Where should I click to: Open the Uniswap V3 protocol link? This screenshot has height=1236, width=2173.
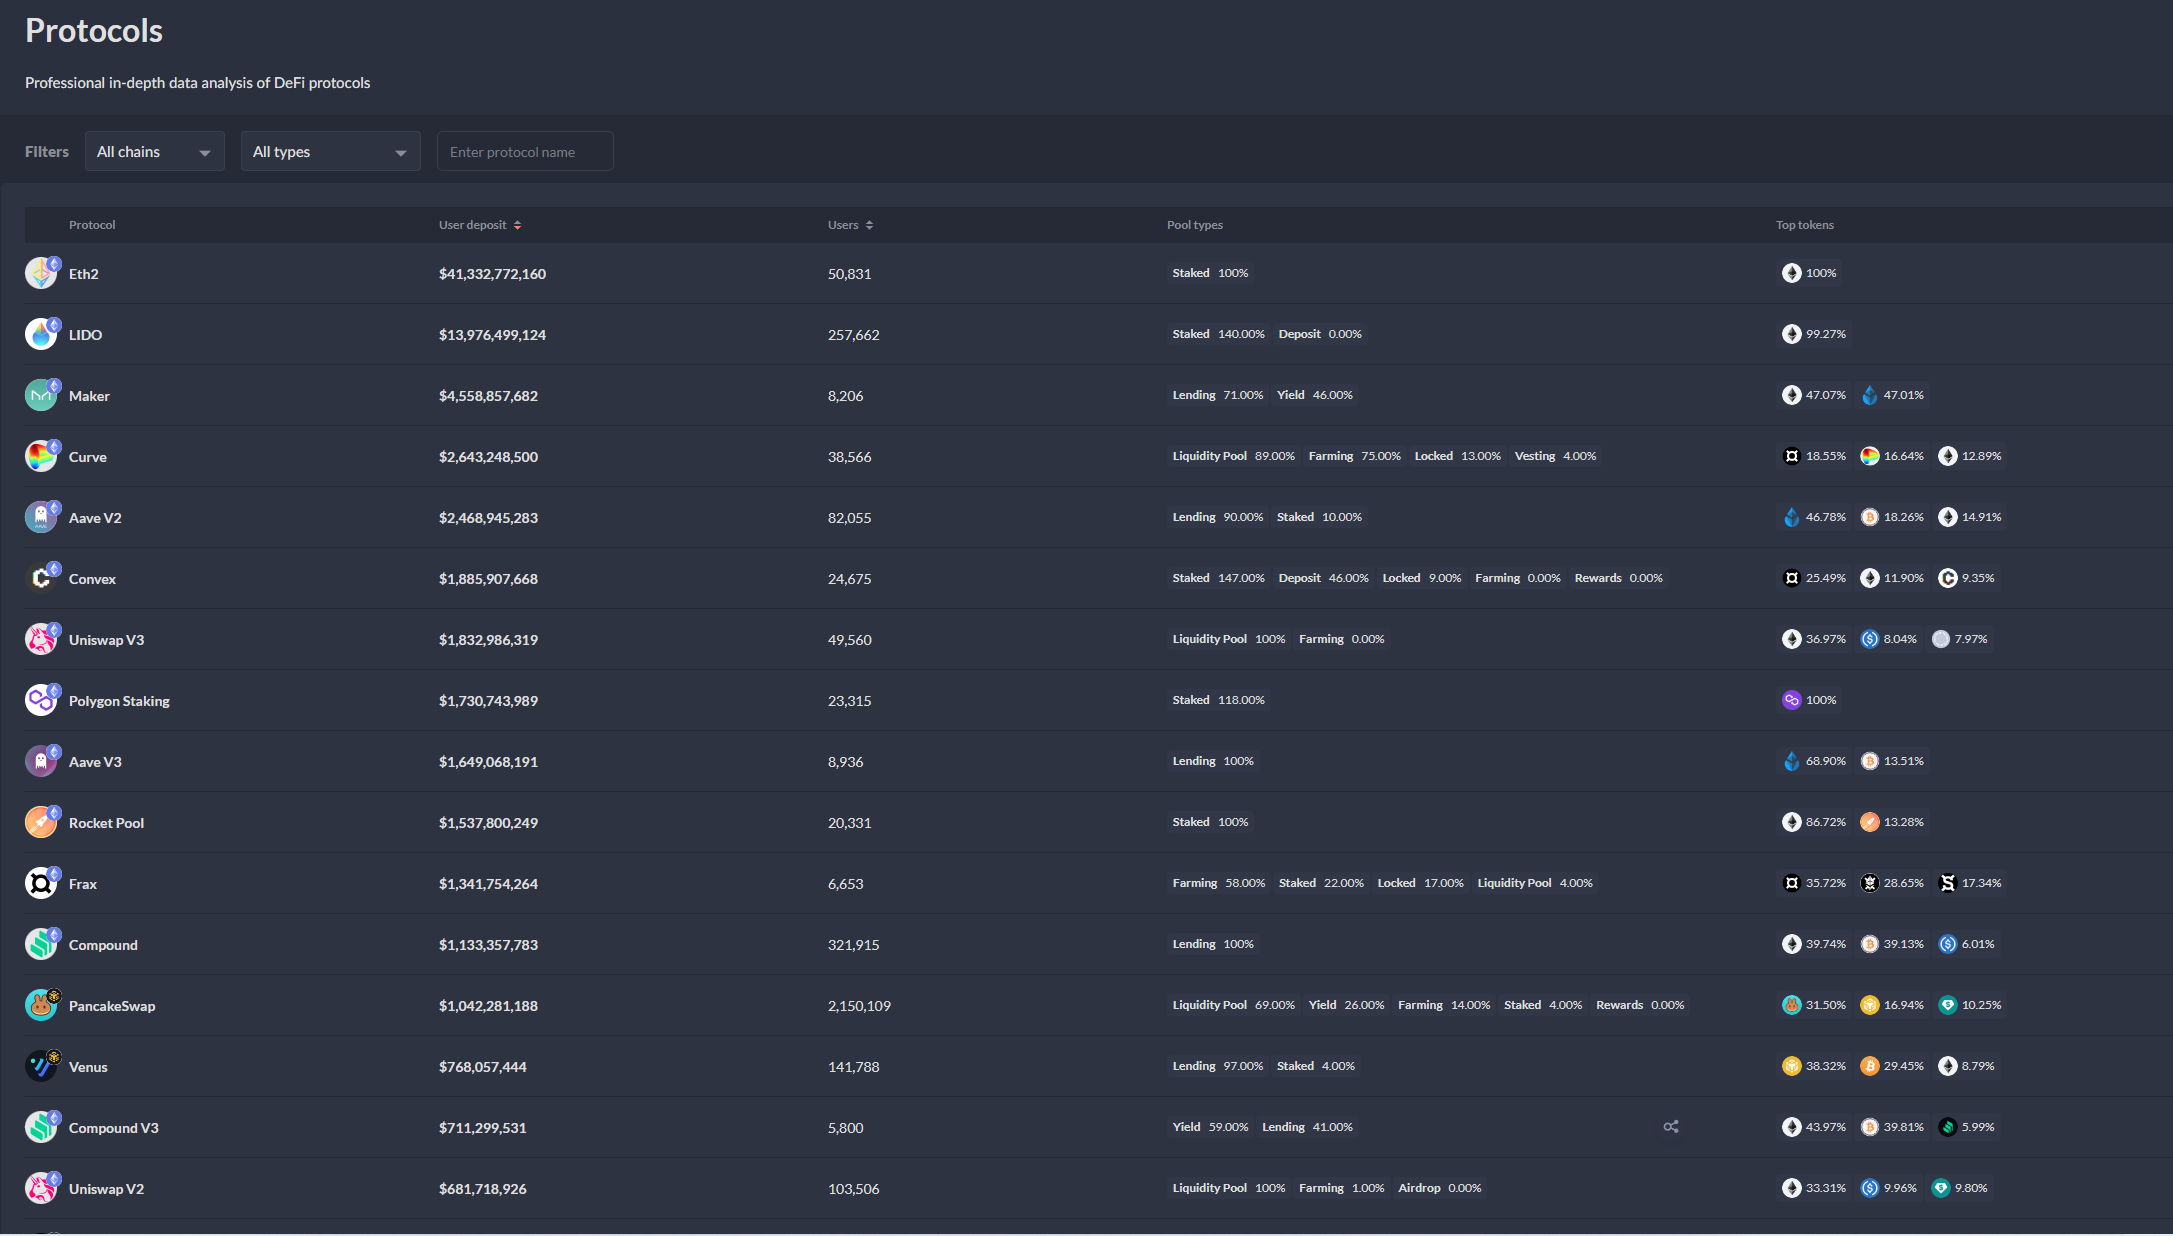click(106, 640)
